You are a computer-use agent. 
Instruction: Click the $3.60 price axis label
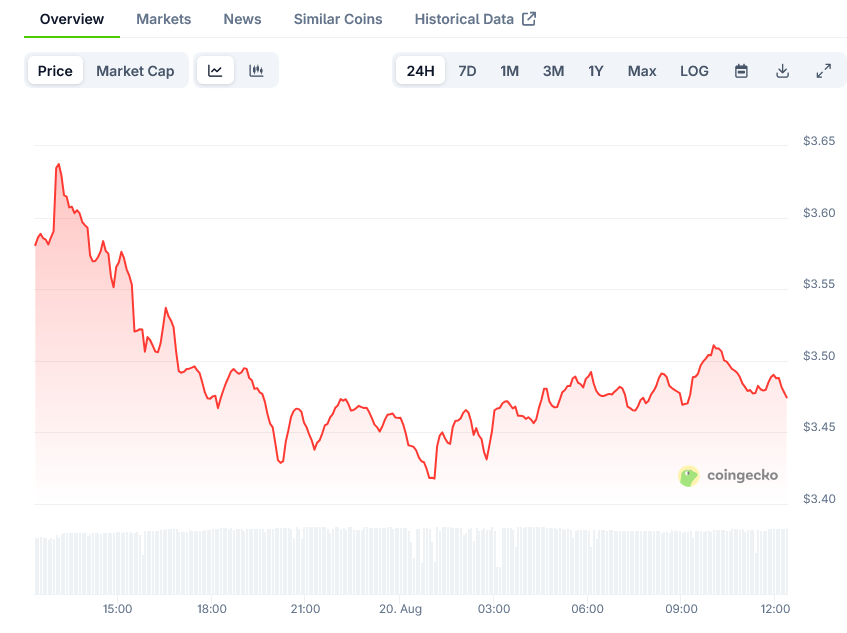(819, 213)
